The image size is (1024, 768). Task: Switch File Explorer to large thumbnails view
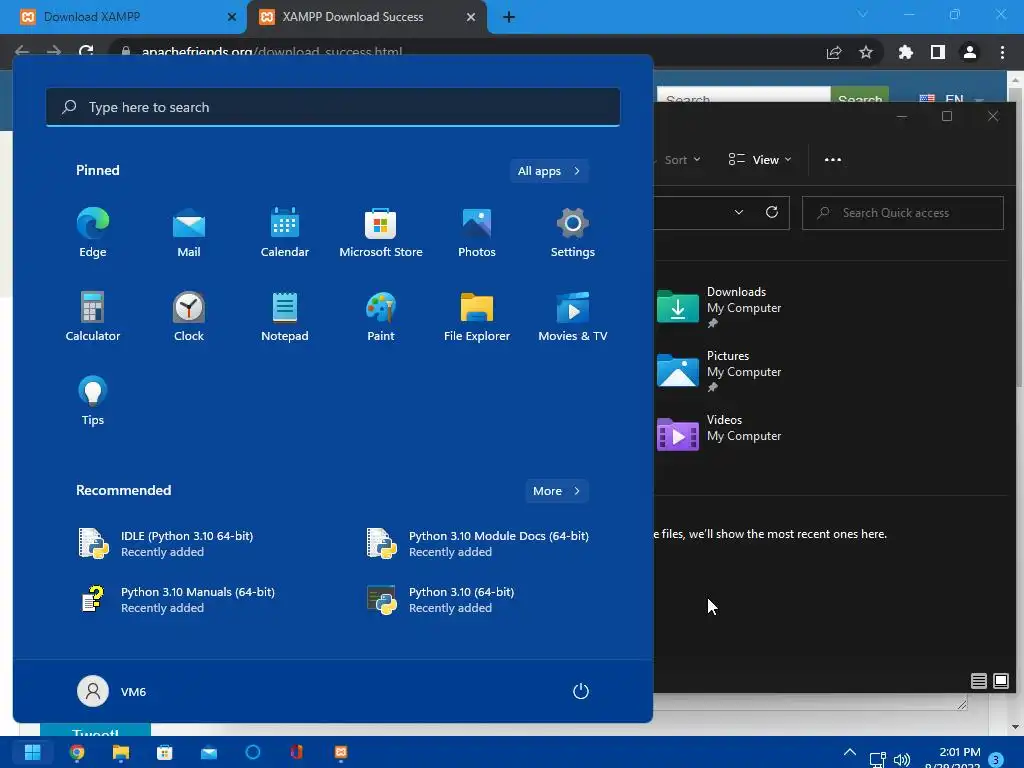point(1000,681)
